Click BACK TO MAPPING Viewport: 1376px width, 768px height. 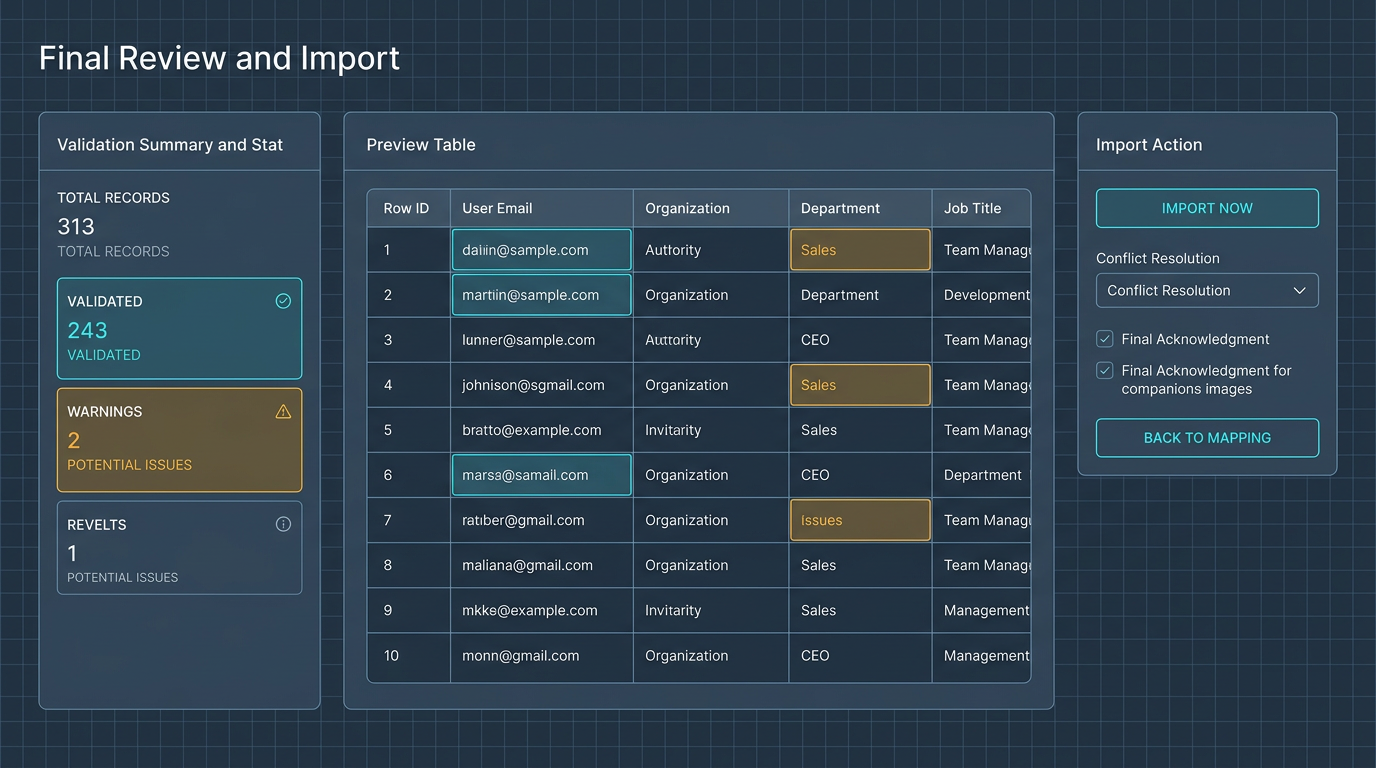point(1206,437)
